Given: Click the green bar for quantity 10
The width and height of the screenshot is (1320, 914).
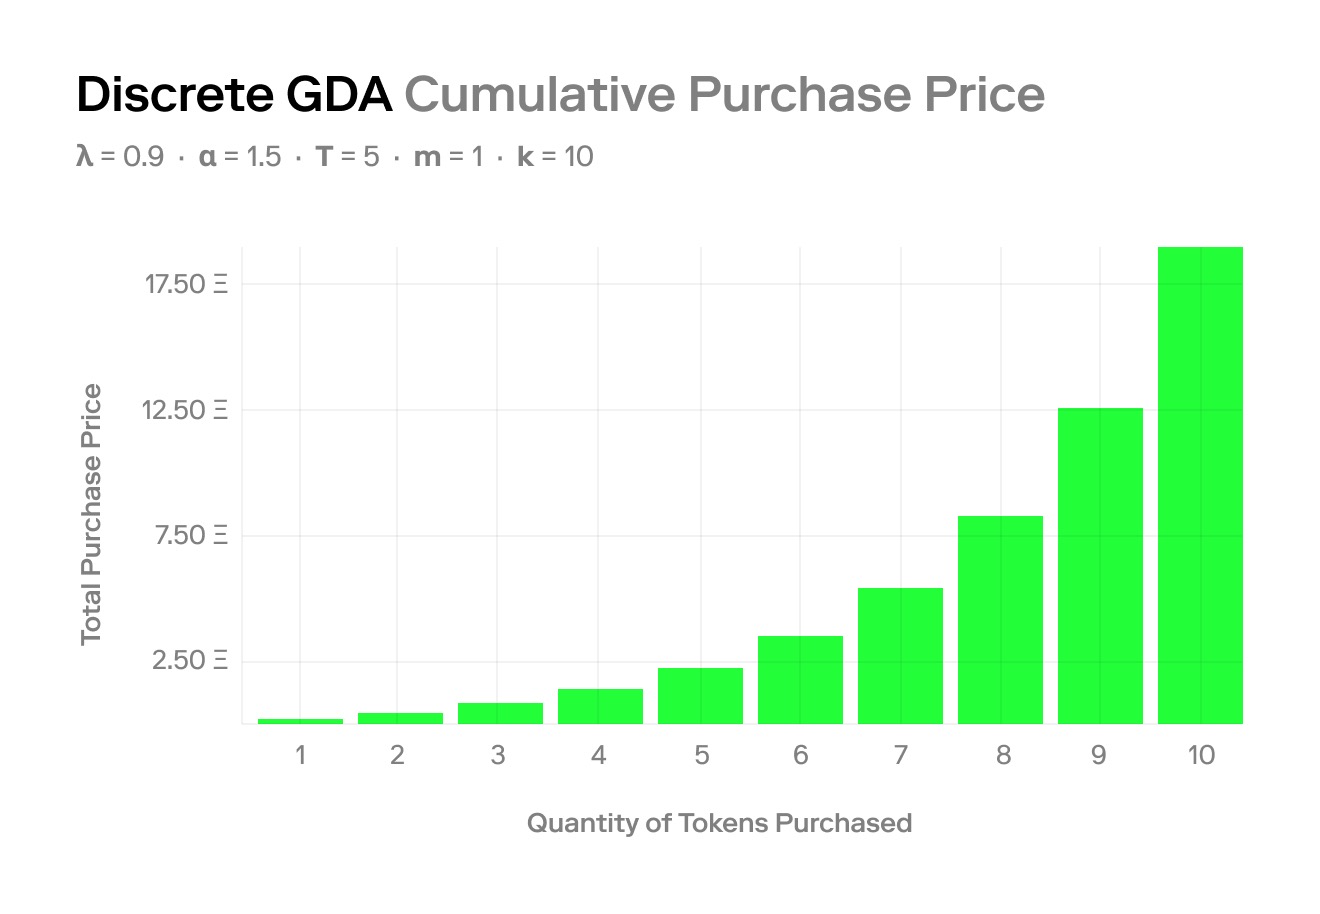Looking at the screenshot, I should coord(1200,485).
